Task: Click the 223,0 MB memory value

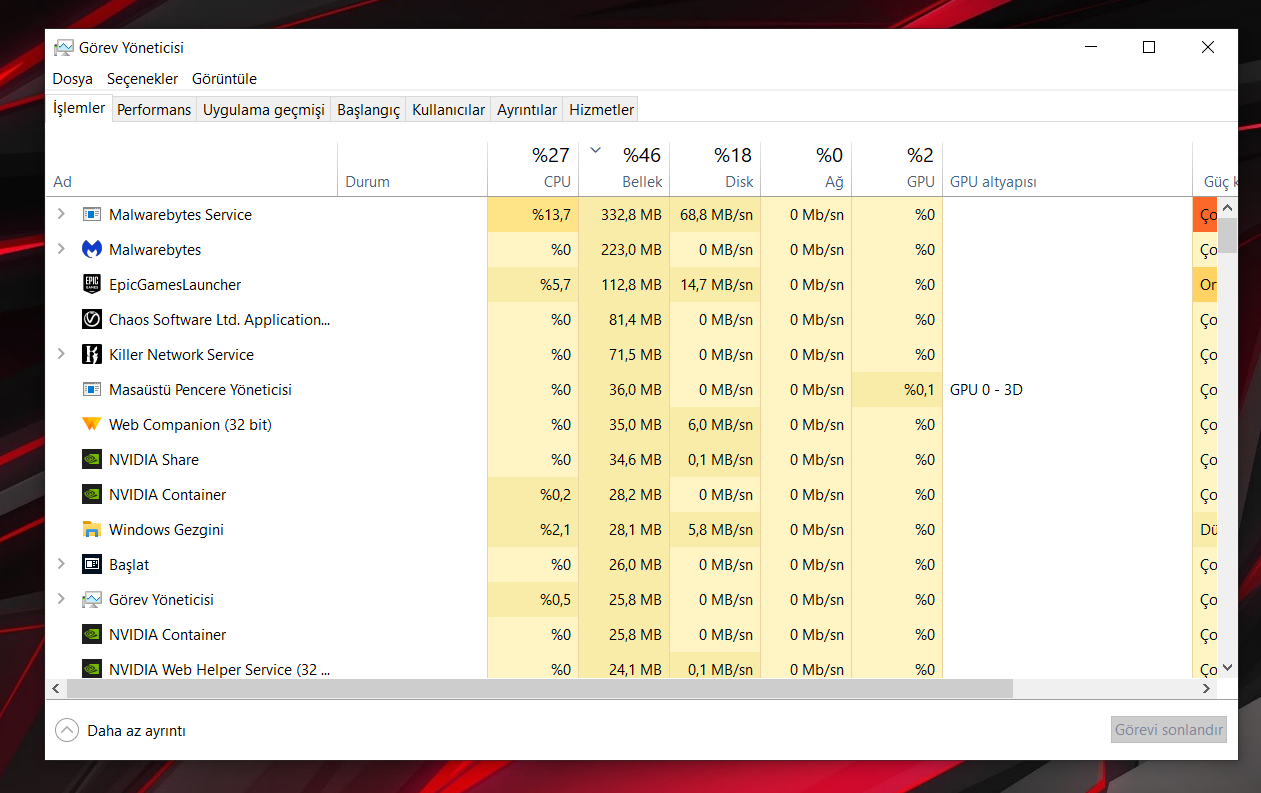Action: (x=631, y=250)
